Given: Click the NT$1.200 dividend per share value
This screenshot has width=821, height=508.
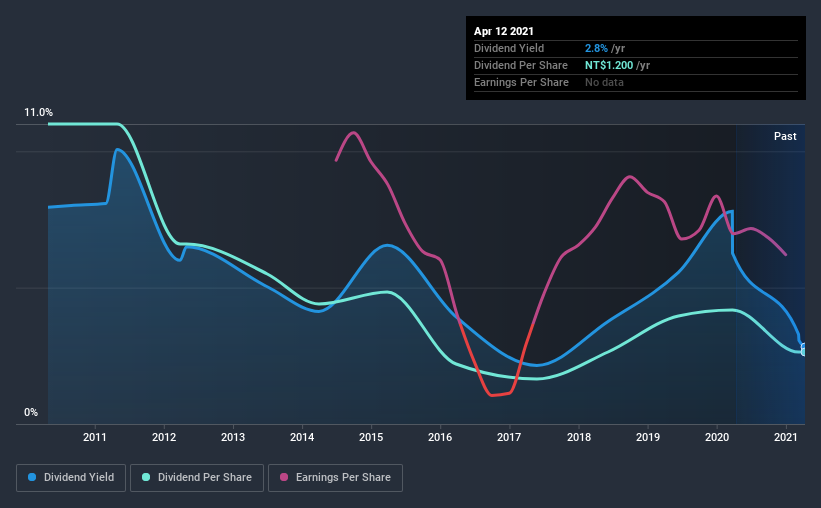Looking at the screenshot, I should point(609,65).
